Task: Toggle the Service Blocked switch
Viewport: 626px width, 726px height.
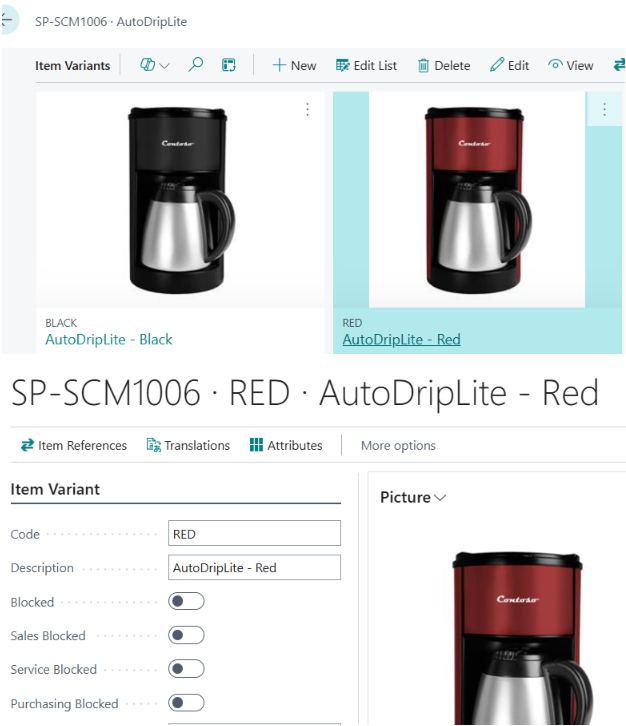Action: click(186, 669)
